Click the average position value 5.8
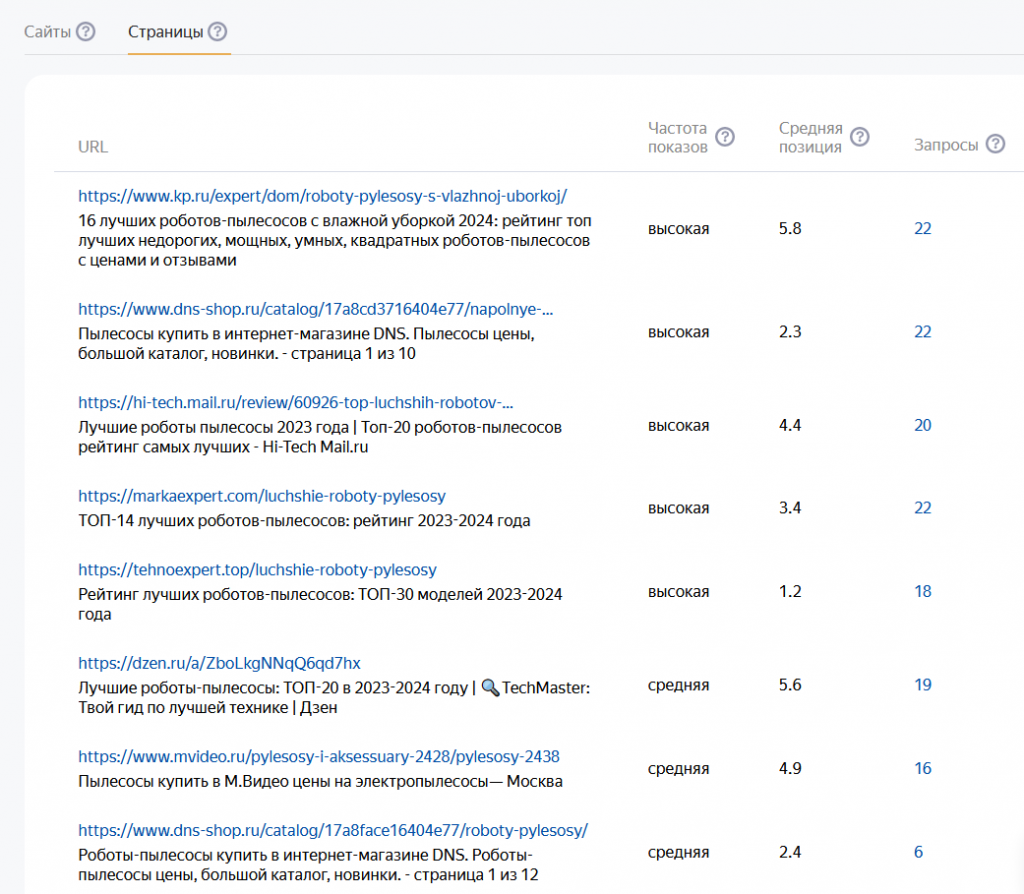This screenshot has width=1024, height=894. [790, 229]
